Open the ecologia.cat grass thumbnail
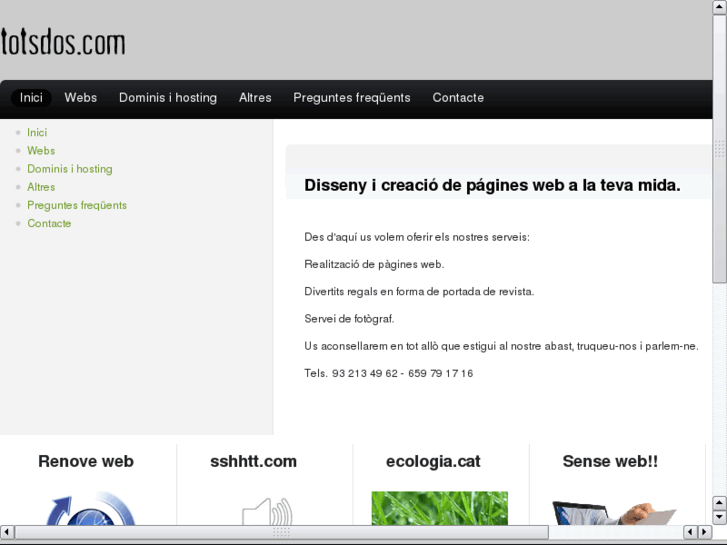727x545 pixels. tap(440, 508)
